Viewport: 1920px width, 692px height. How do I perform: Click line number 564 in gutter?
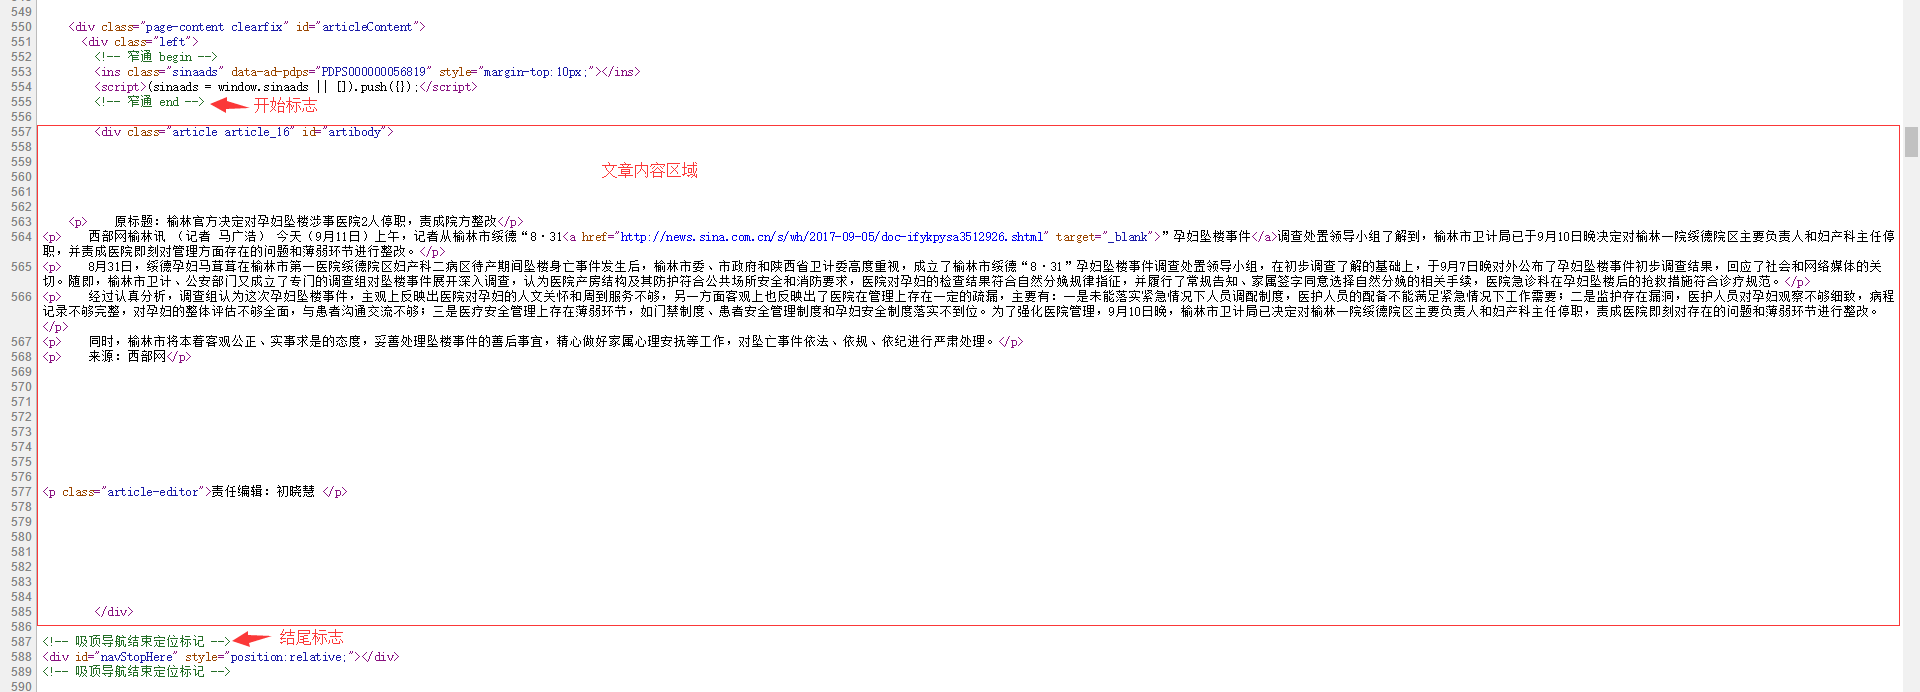point(21,237)
